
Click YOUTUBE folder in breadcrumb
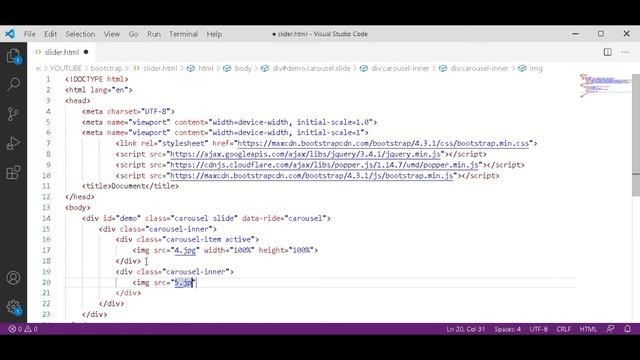(x=66, y=68)
